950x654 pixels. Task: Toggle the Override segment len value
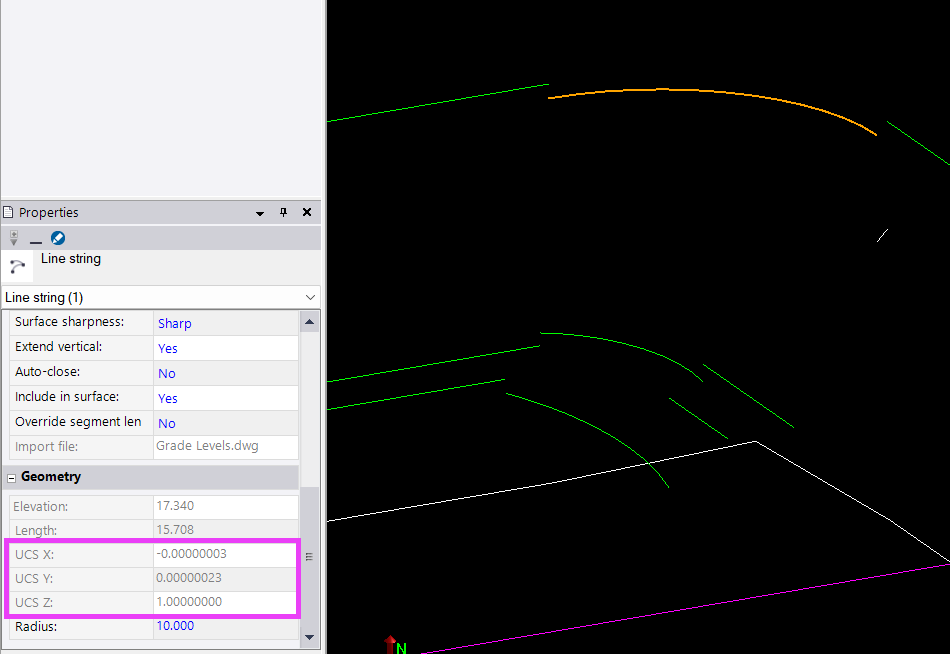tap(225, 423)
